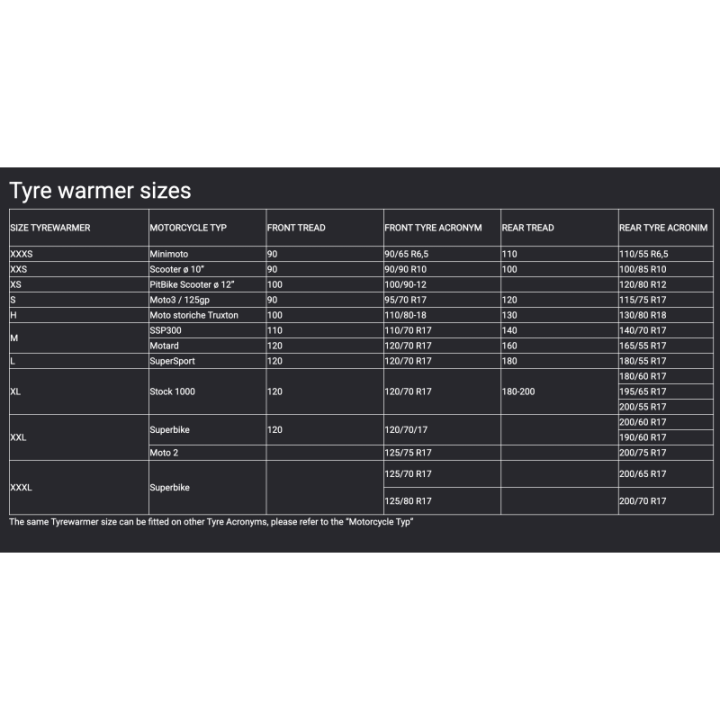Select the FRONT TYRE ACRONYM header cell
The image size is (720, 720).
(x=433, y=228)
